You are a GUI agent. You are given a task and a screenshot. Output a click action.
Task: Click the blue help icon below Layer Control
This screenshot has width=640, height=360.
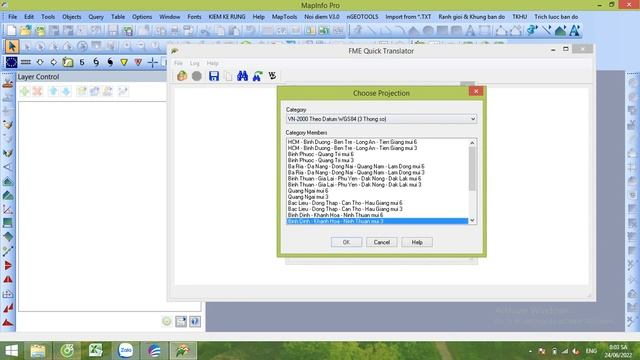pos(195,322)
